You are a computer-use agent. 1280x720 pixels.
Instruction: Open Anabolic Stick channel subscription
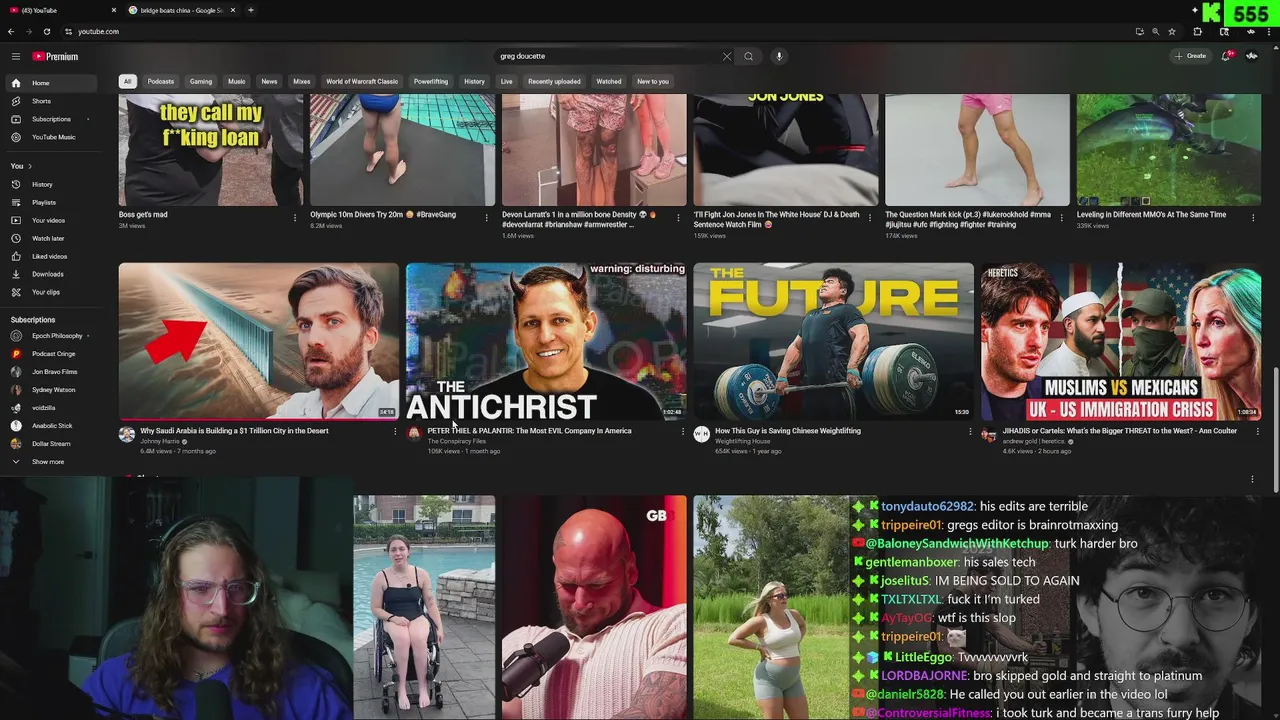pos(50,426)
